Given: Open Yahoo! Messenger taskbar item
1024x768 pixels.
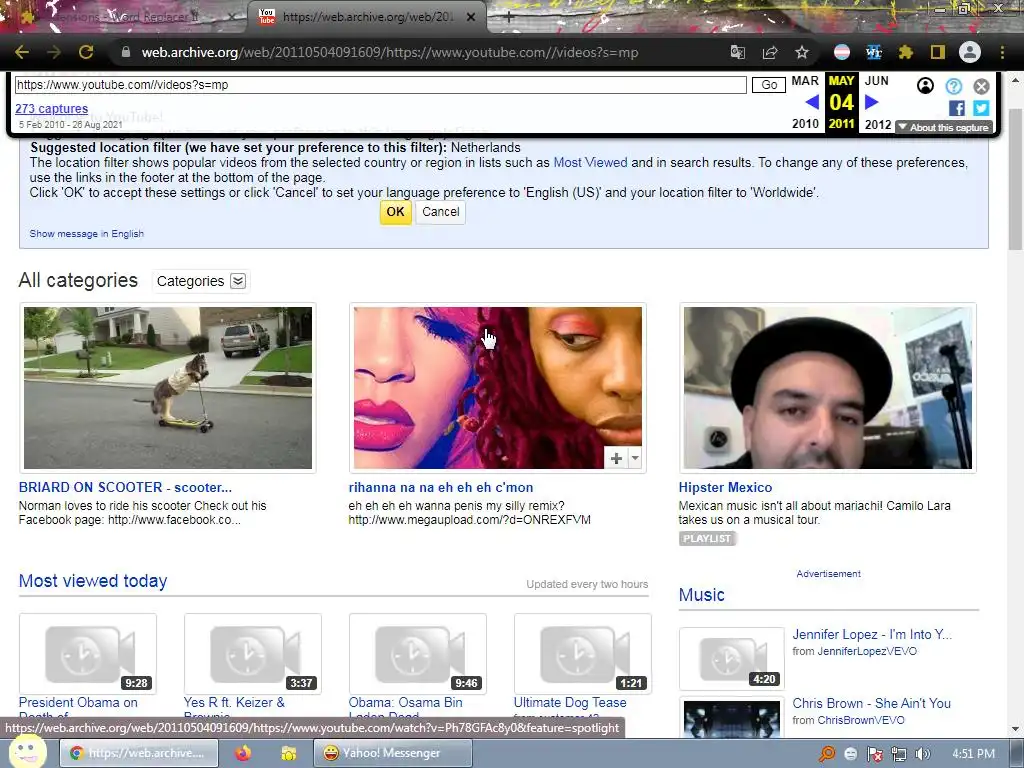Looking at the screenshot, I should pyautogui.click(x=392, y=753).
